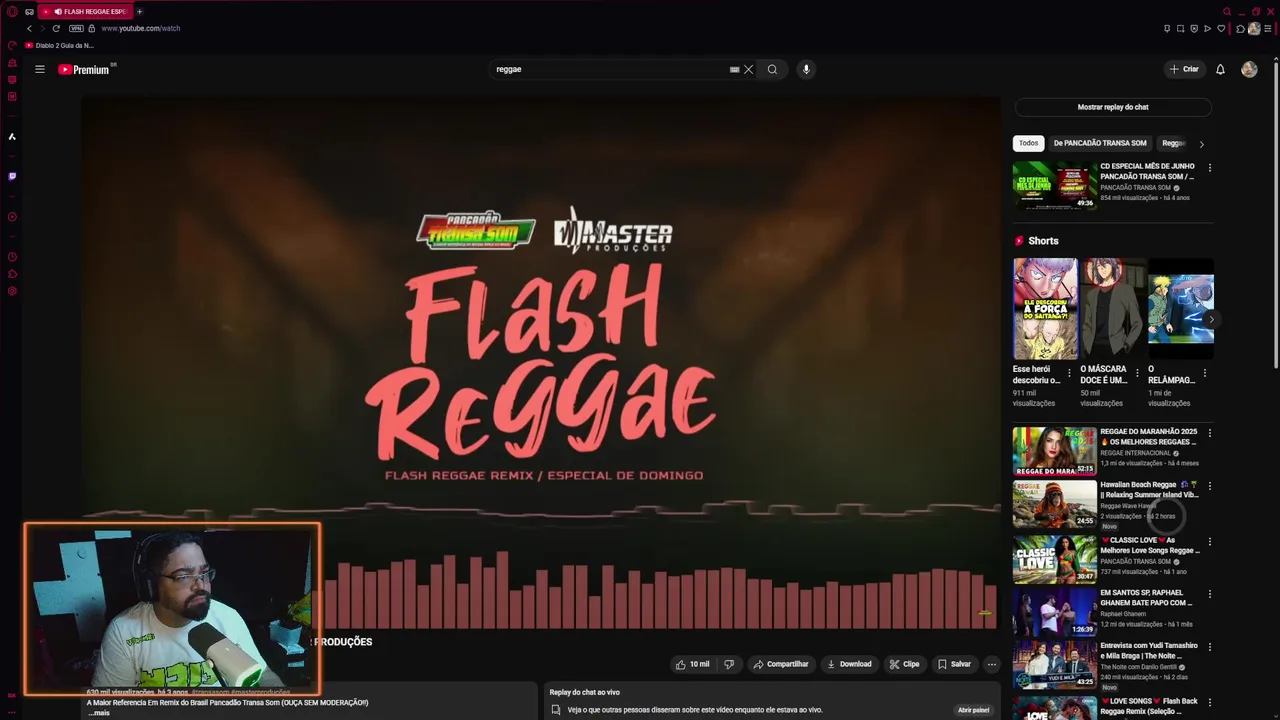
Task: Click into the reggae search field
Action: [x=610, y=69]
